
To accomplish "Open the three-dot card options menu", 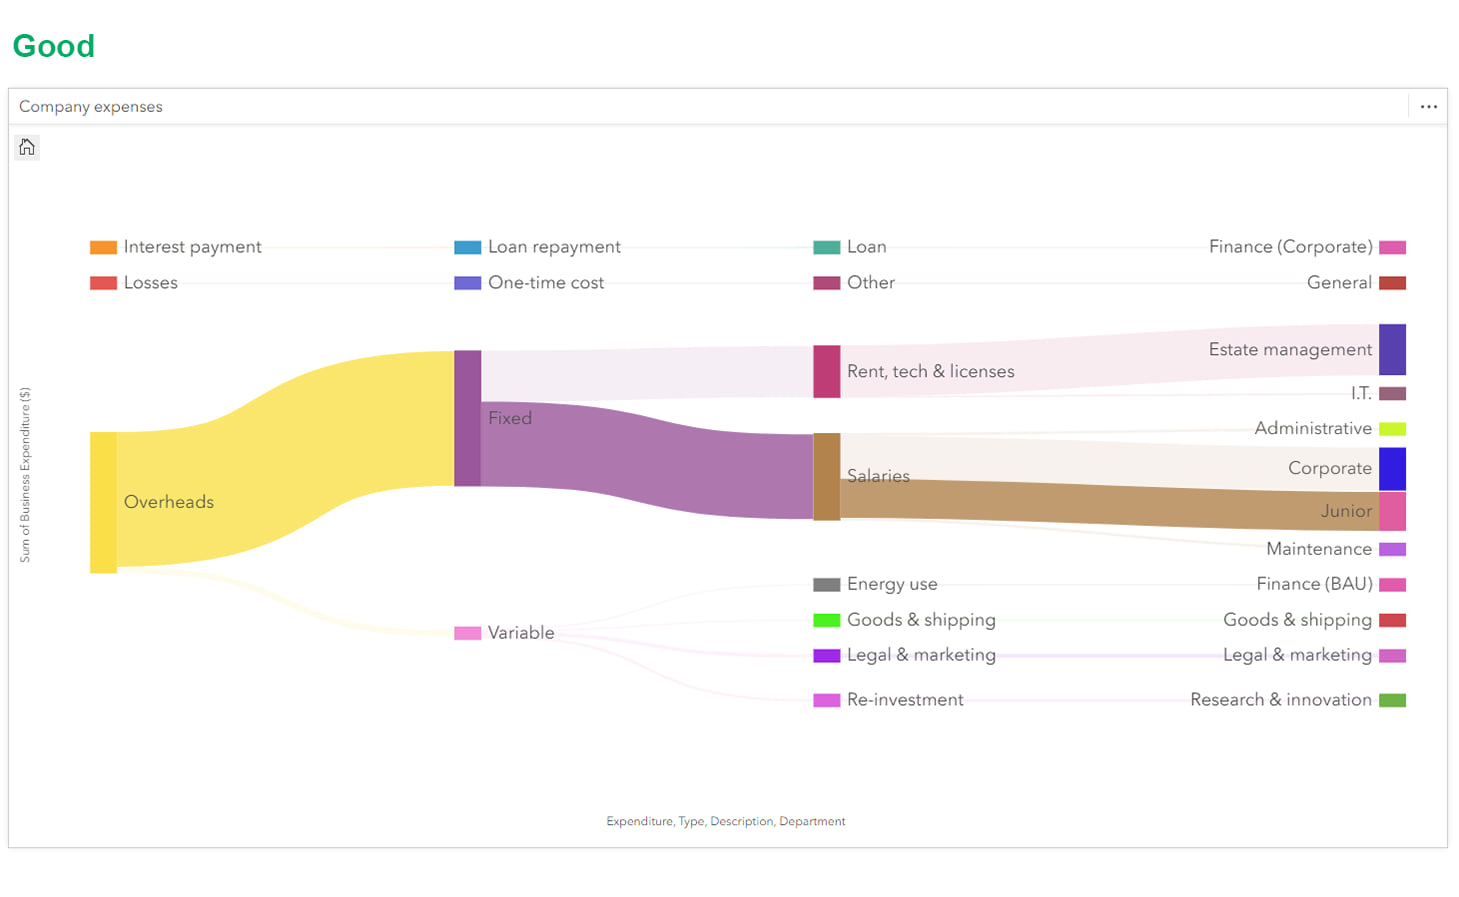I will (x=1428, y=107).
